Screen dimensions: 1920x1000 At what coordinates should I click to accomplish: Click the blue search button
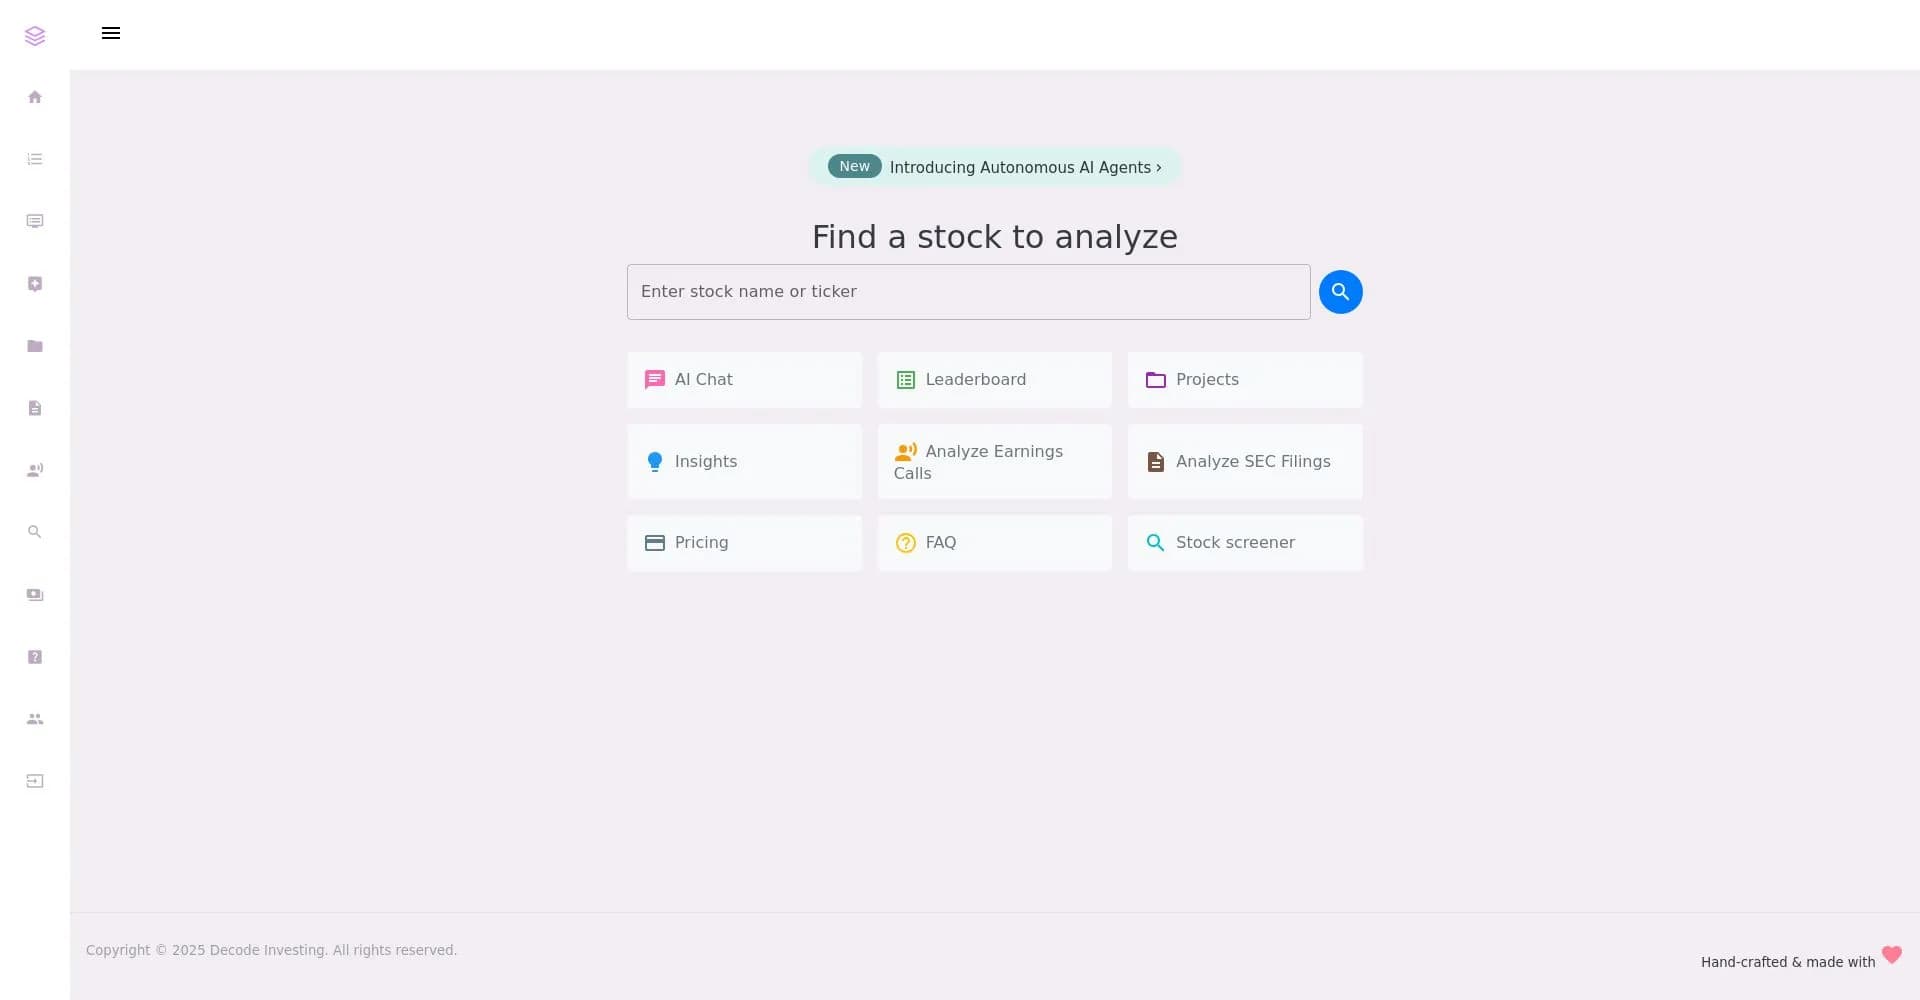[1341, 291]
